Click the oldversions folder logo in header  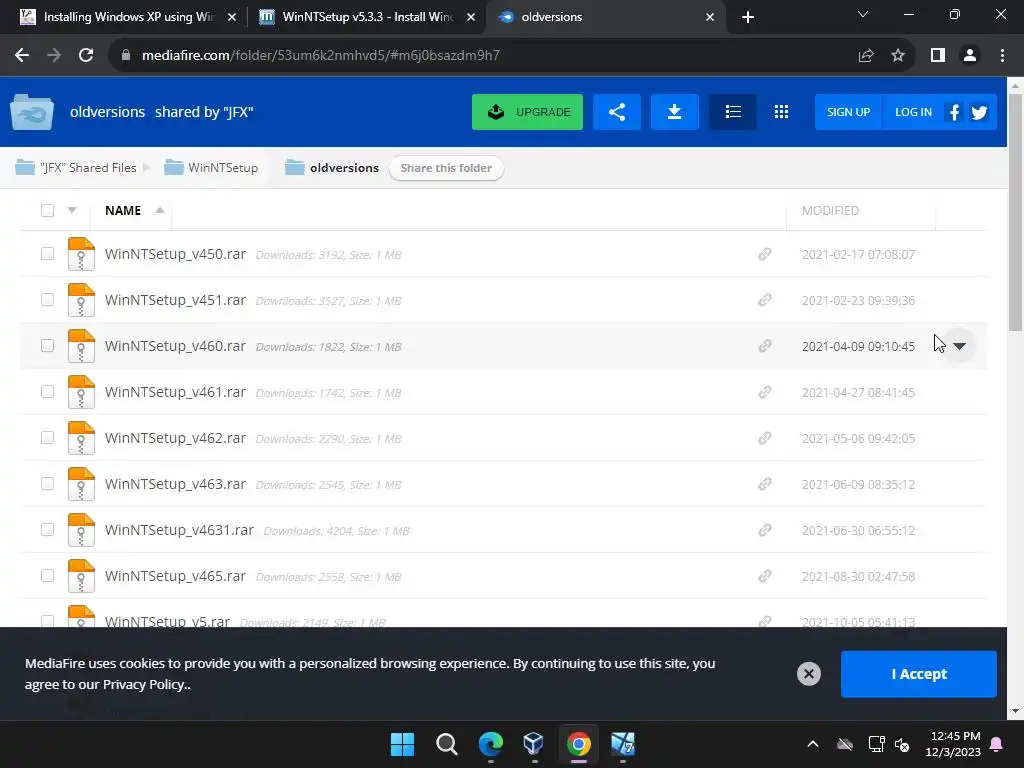(x=32, y=112)
